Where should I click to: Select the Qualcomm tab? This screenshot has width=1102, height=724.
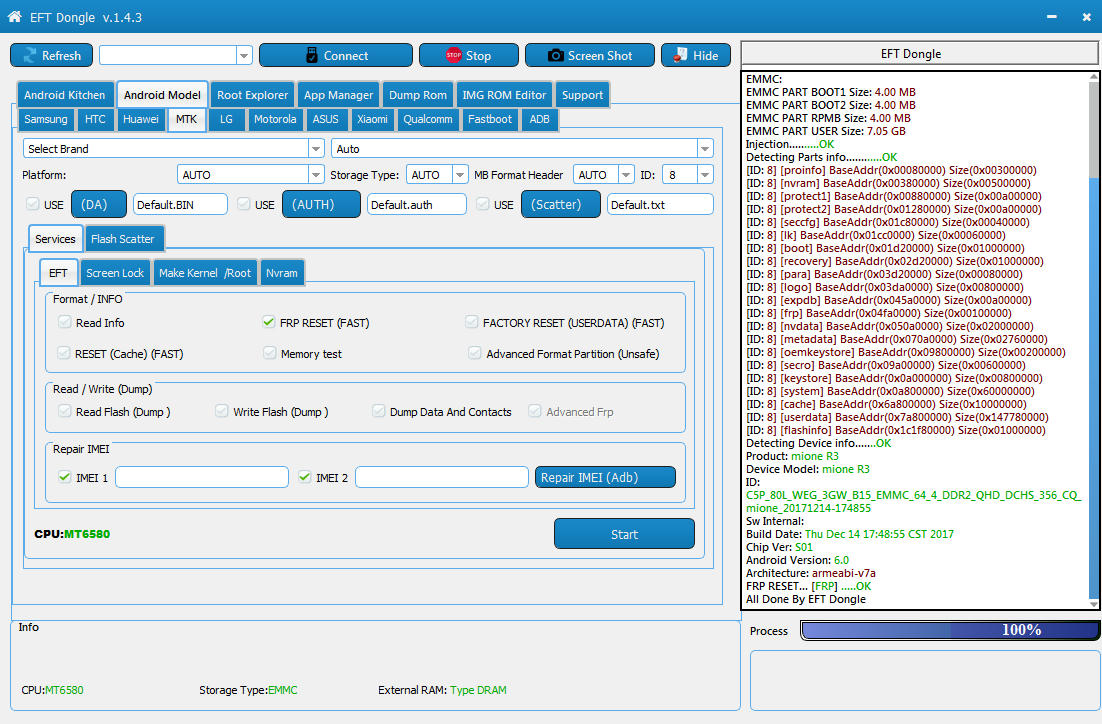coord(427,119)
